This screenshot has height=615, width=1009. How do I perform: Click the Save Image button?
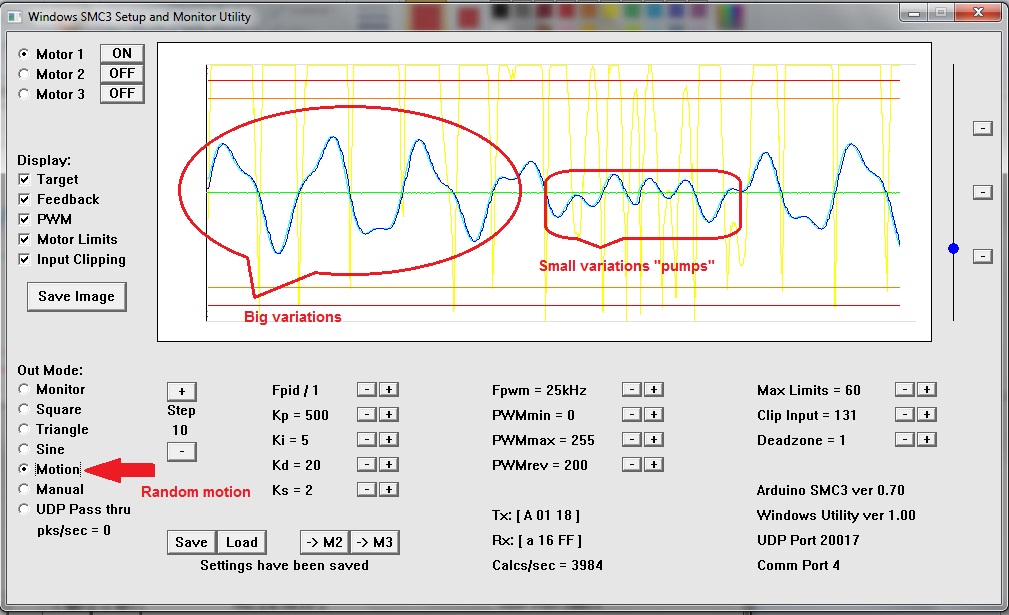[x=76, y=297]
